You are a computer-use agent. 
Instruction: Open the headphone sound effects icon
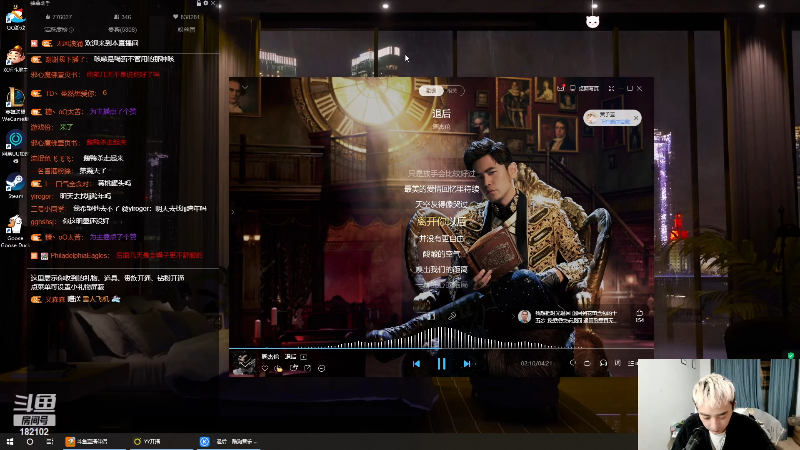point(603,363)
